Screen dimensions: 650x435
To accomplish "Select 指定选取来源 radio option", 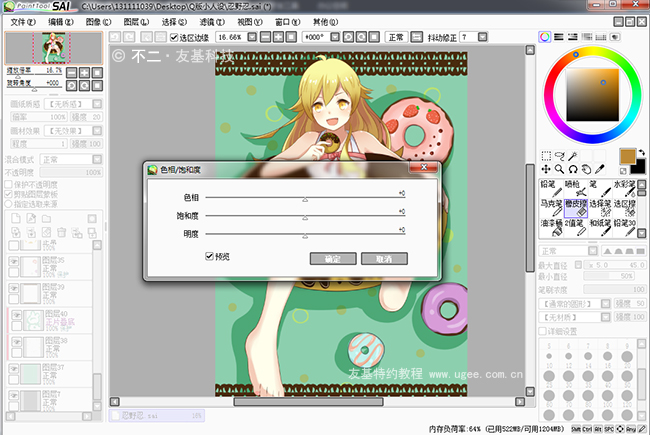I will tap(8, 204).
